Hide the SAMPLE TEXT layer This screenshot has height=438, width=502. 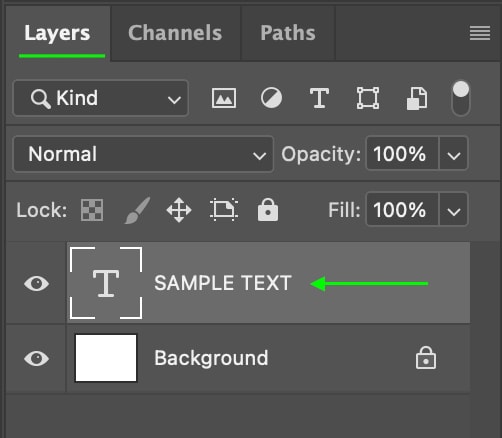(36, 284)
